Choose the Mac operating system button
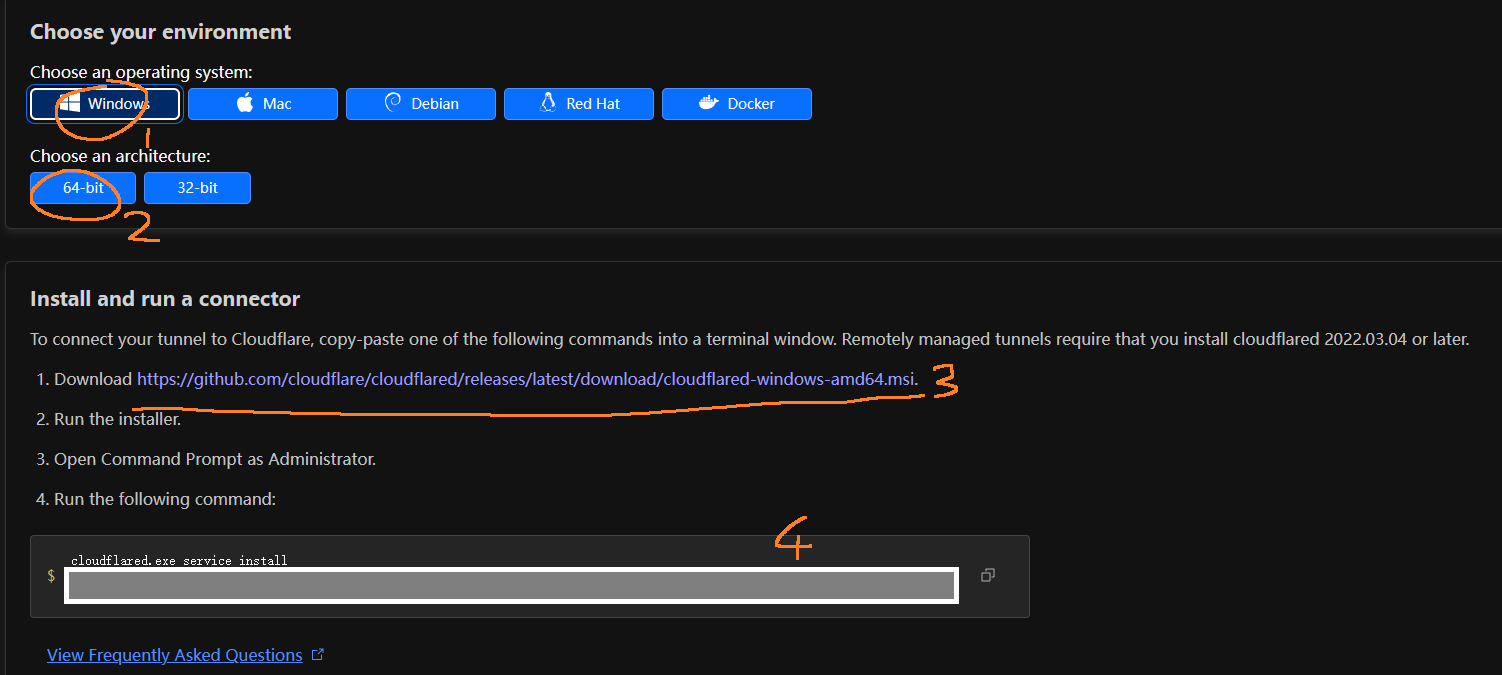 pos(263,104)
